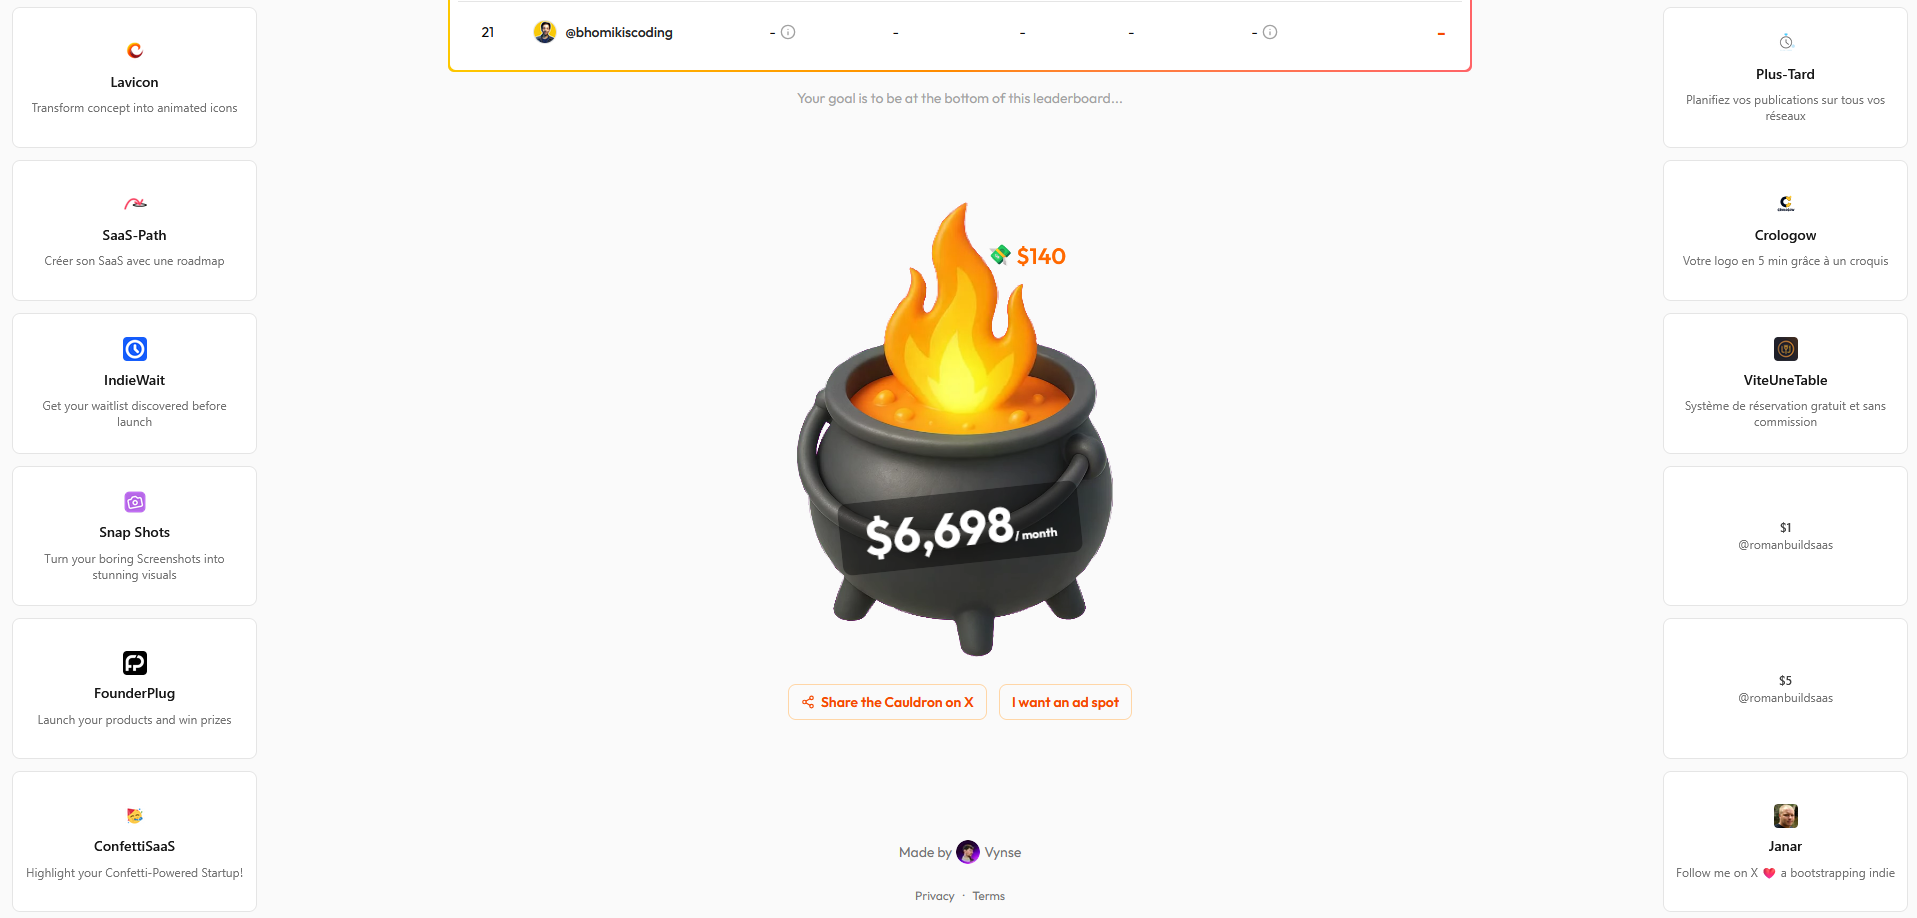Viewport: 1917px width, 918px height.
Task: Click the info icon next to first dash in row 21
Action: pyautogui.click(x=788, y=32)
